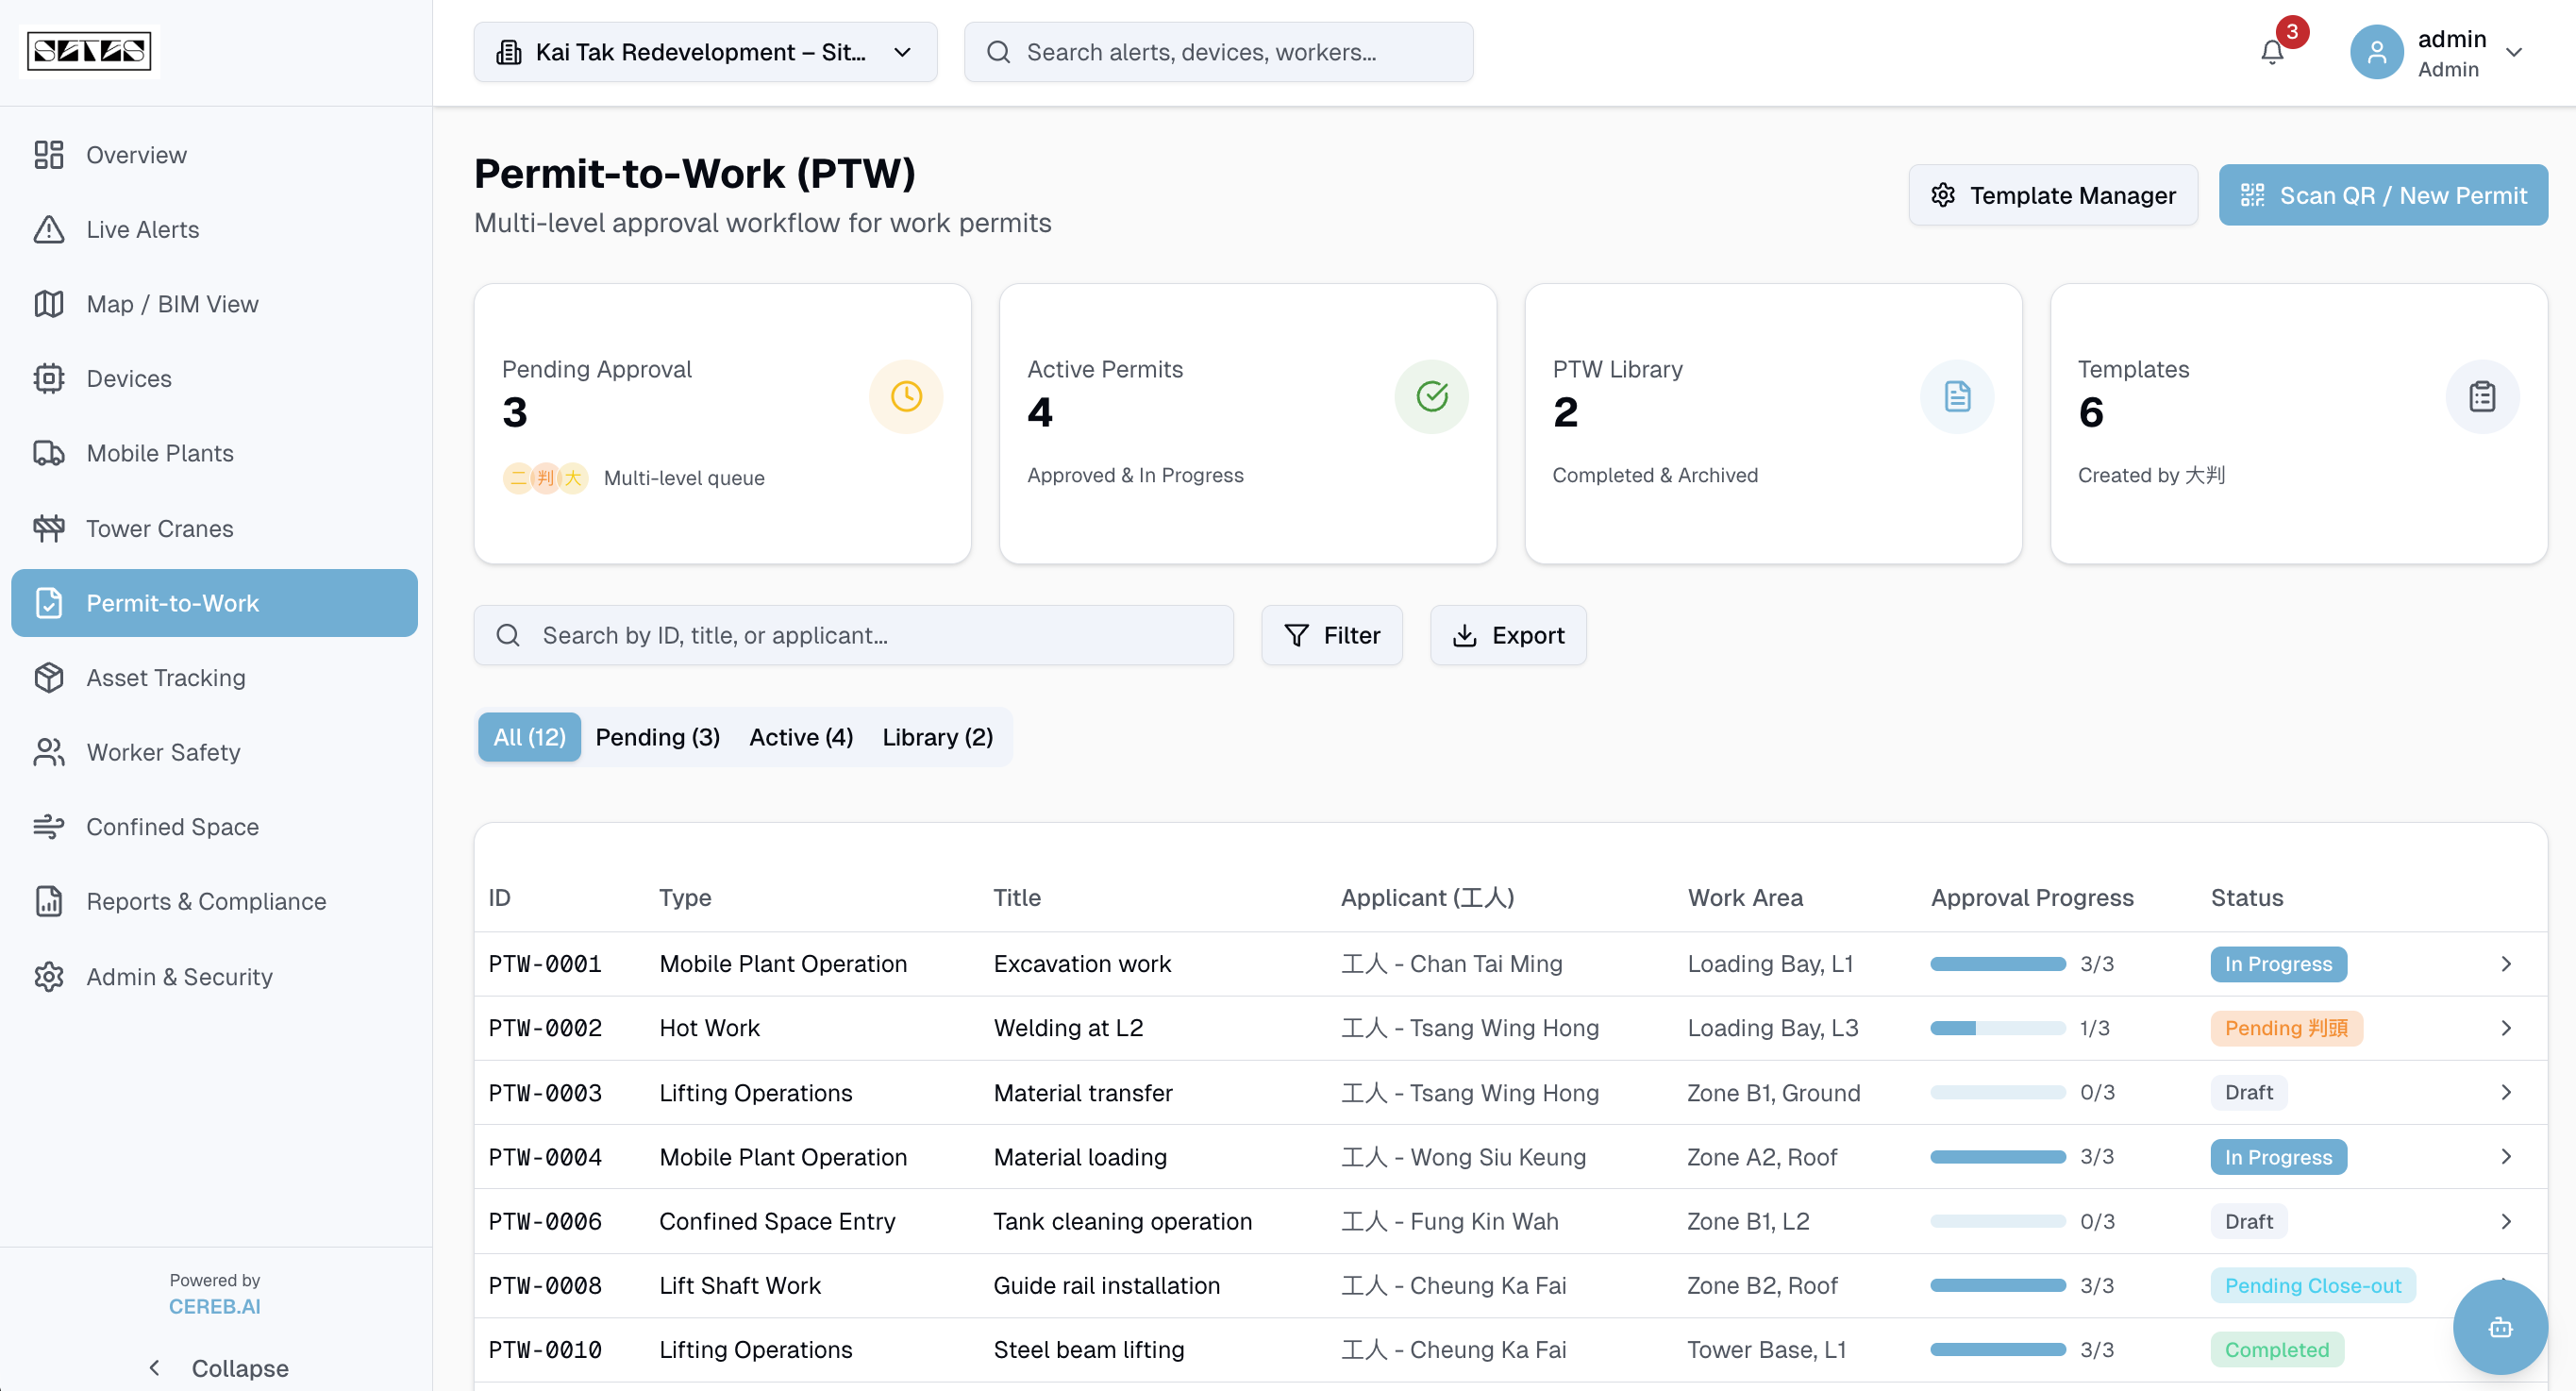Click the Active Permits checkmark icon
2576x1391 pixels.
click(1431, 397)
